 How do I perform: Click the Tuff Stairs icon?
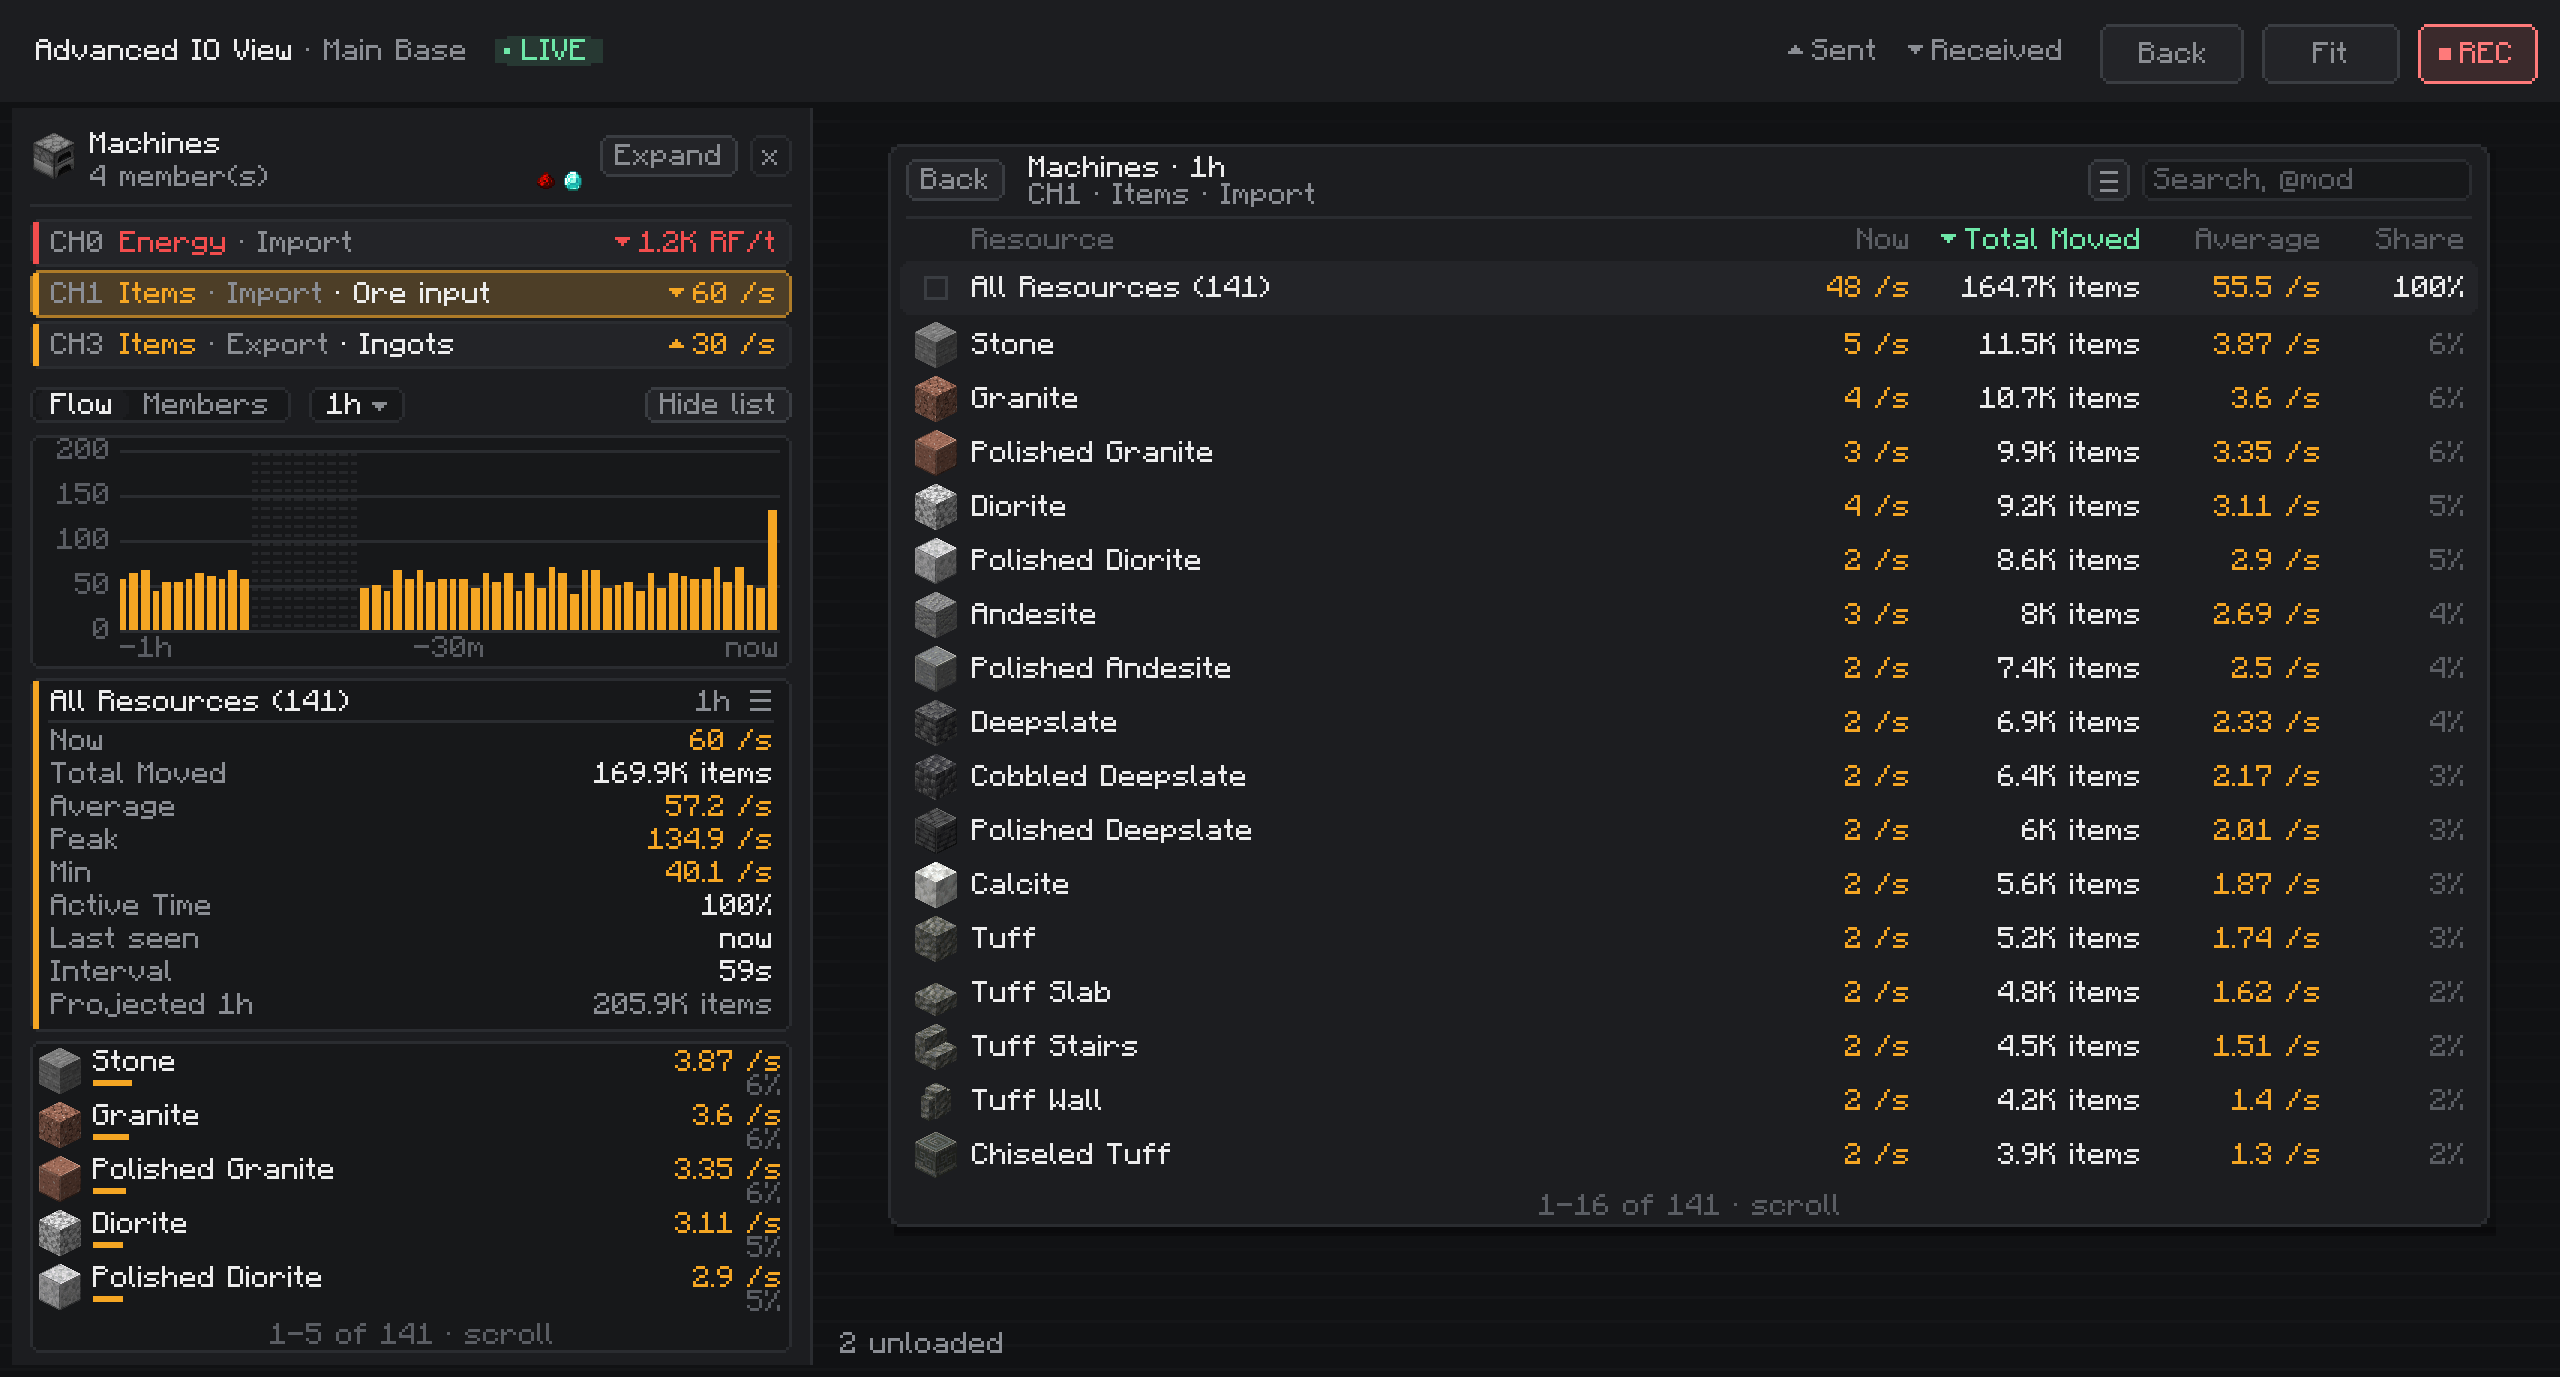tap(936, 1046)
